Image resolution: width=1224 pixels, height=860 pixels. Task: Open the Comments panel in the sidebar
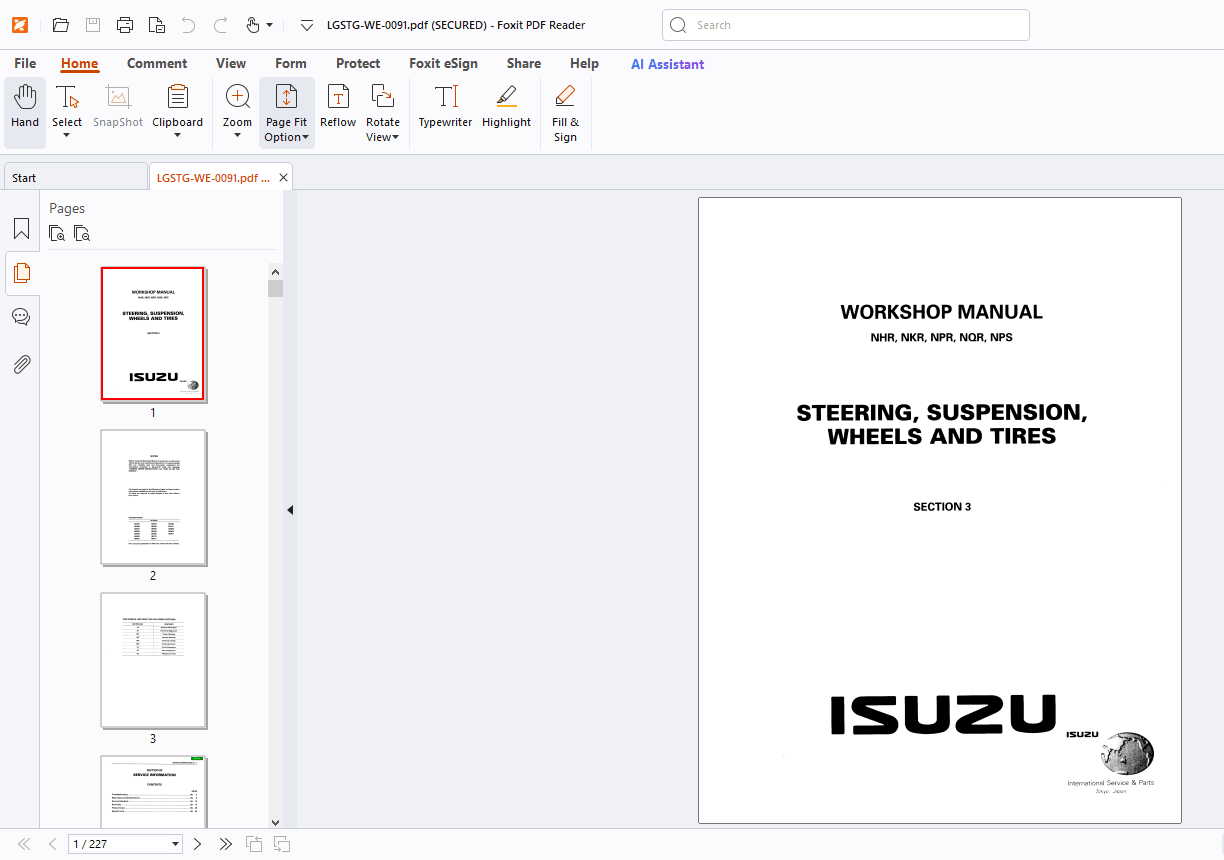[21, 316]
